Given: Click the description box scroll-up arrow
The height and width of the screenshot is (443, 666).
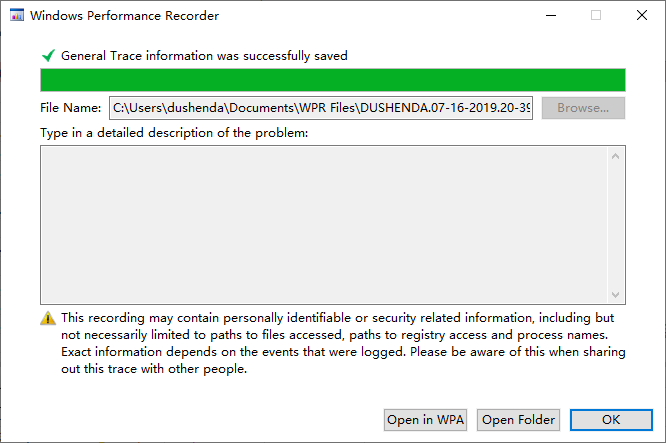Looking at the screenshot, I should [617, 155].
